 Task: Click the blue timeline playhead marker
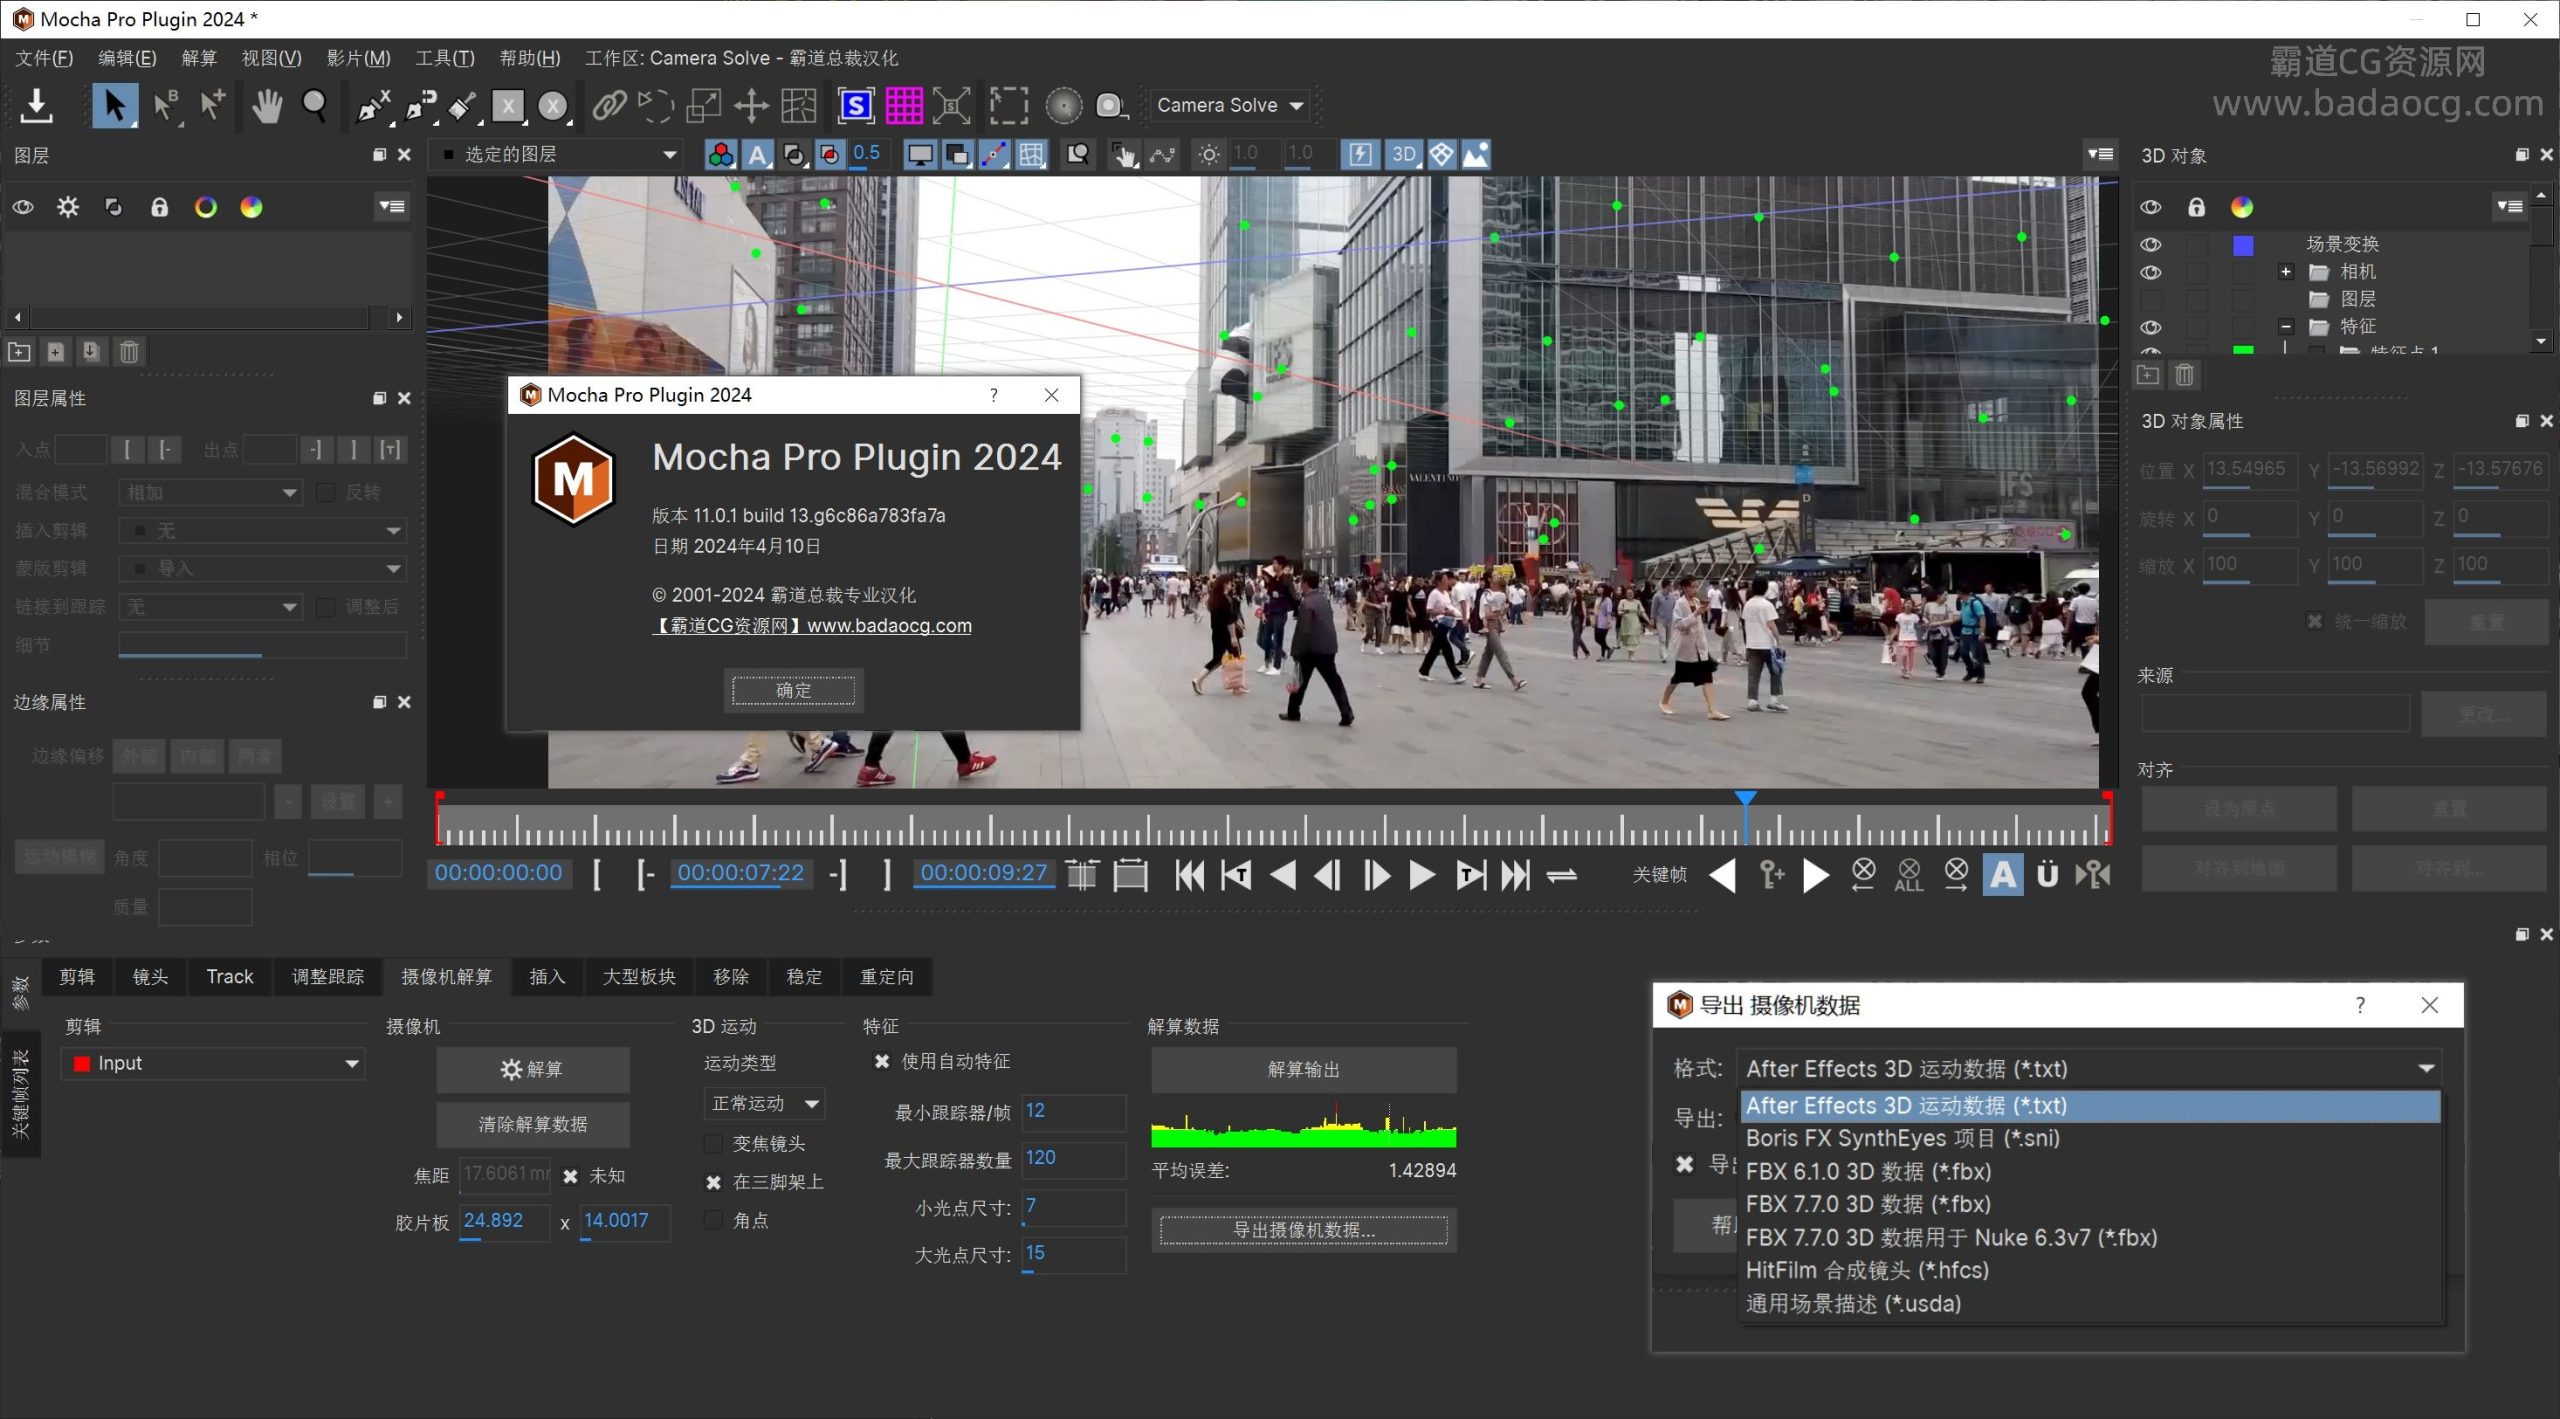[1745, 798]
